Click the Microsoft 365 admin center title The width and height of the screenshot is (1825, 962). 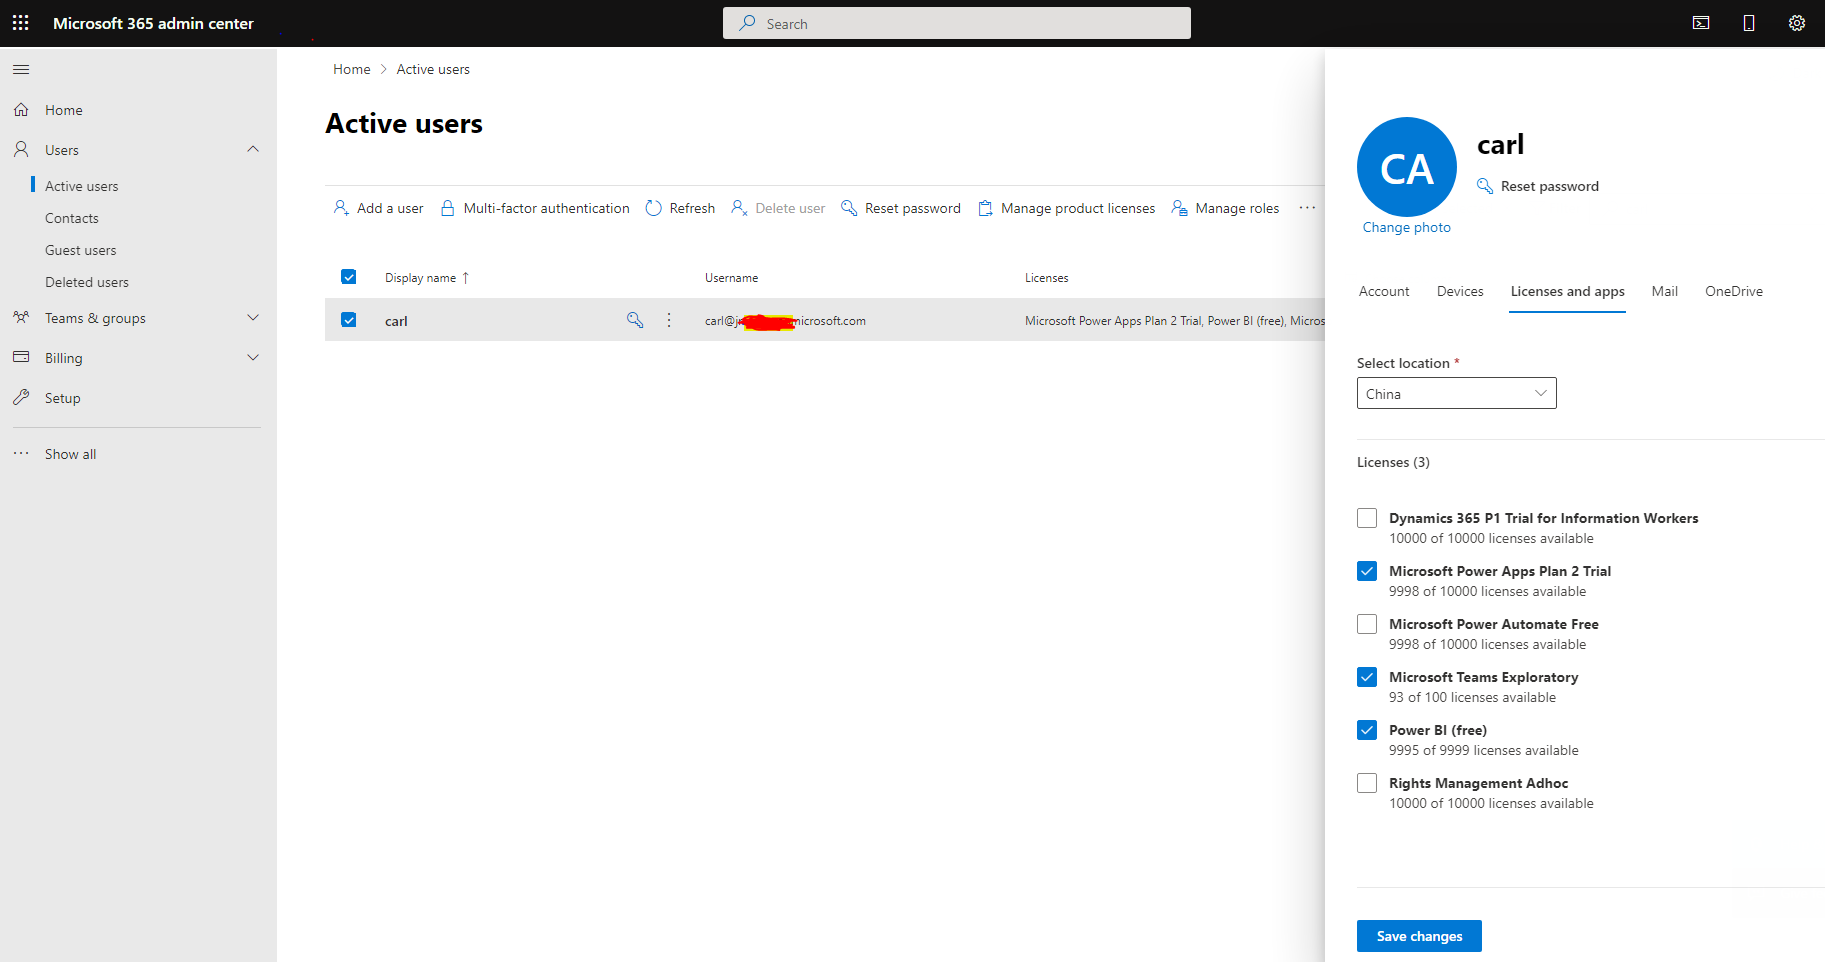153,23
